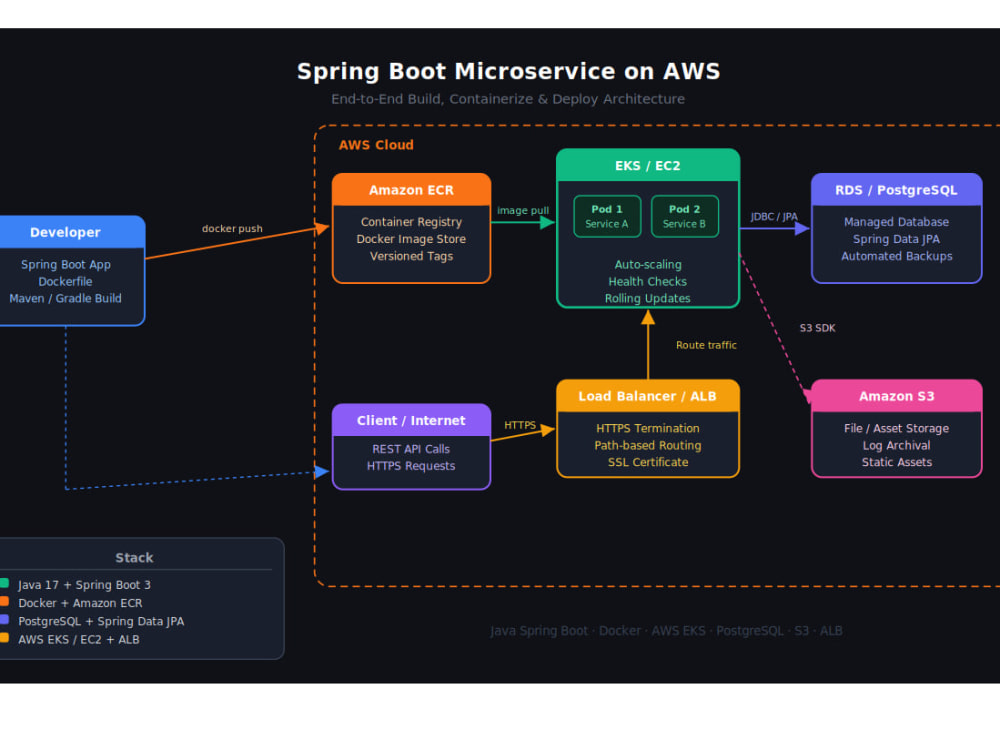Click 'Container Registry' text
The height and width of the screenshot is (750, 1000).
(x=411, y=222)
